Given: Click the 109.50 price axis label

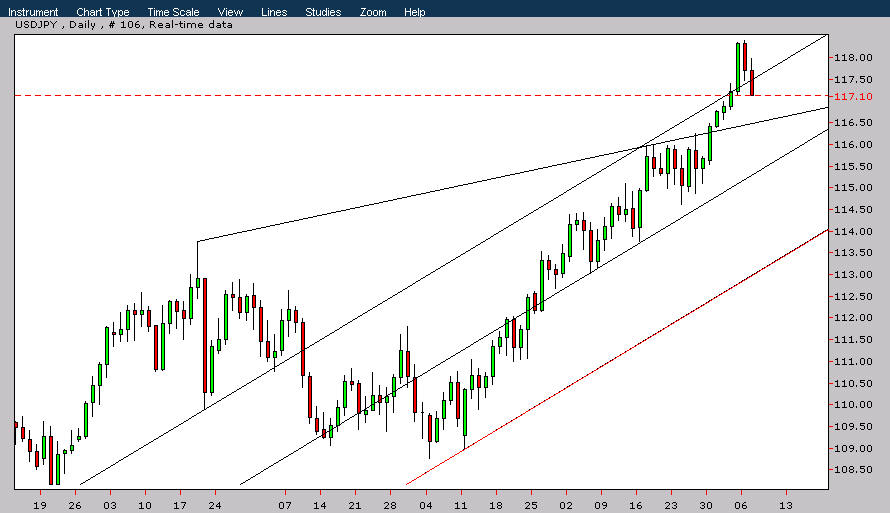Looking at the screenshot, I should [853, 427].
